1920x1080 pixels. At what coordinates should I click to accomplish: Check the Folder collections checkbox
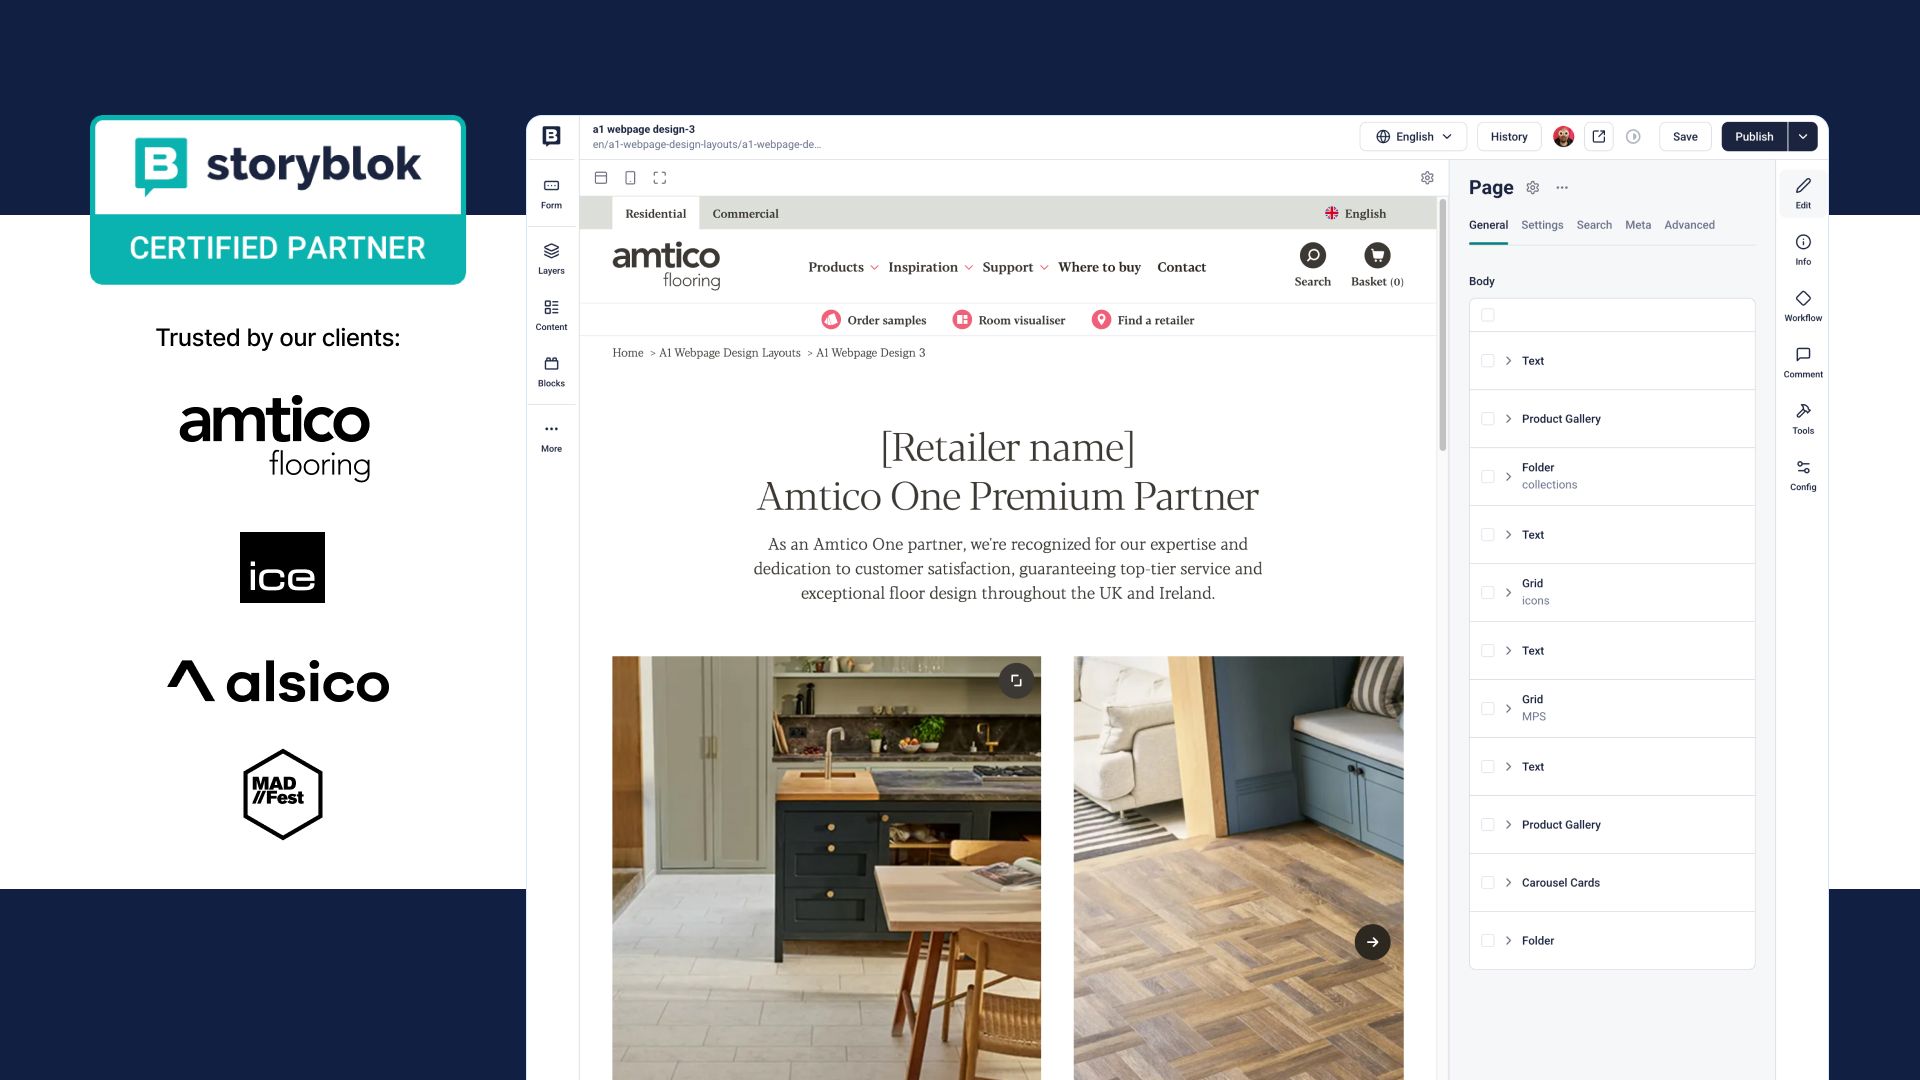1488,477
